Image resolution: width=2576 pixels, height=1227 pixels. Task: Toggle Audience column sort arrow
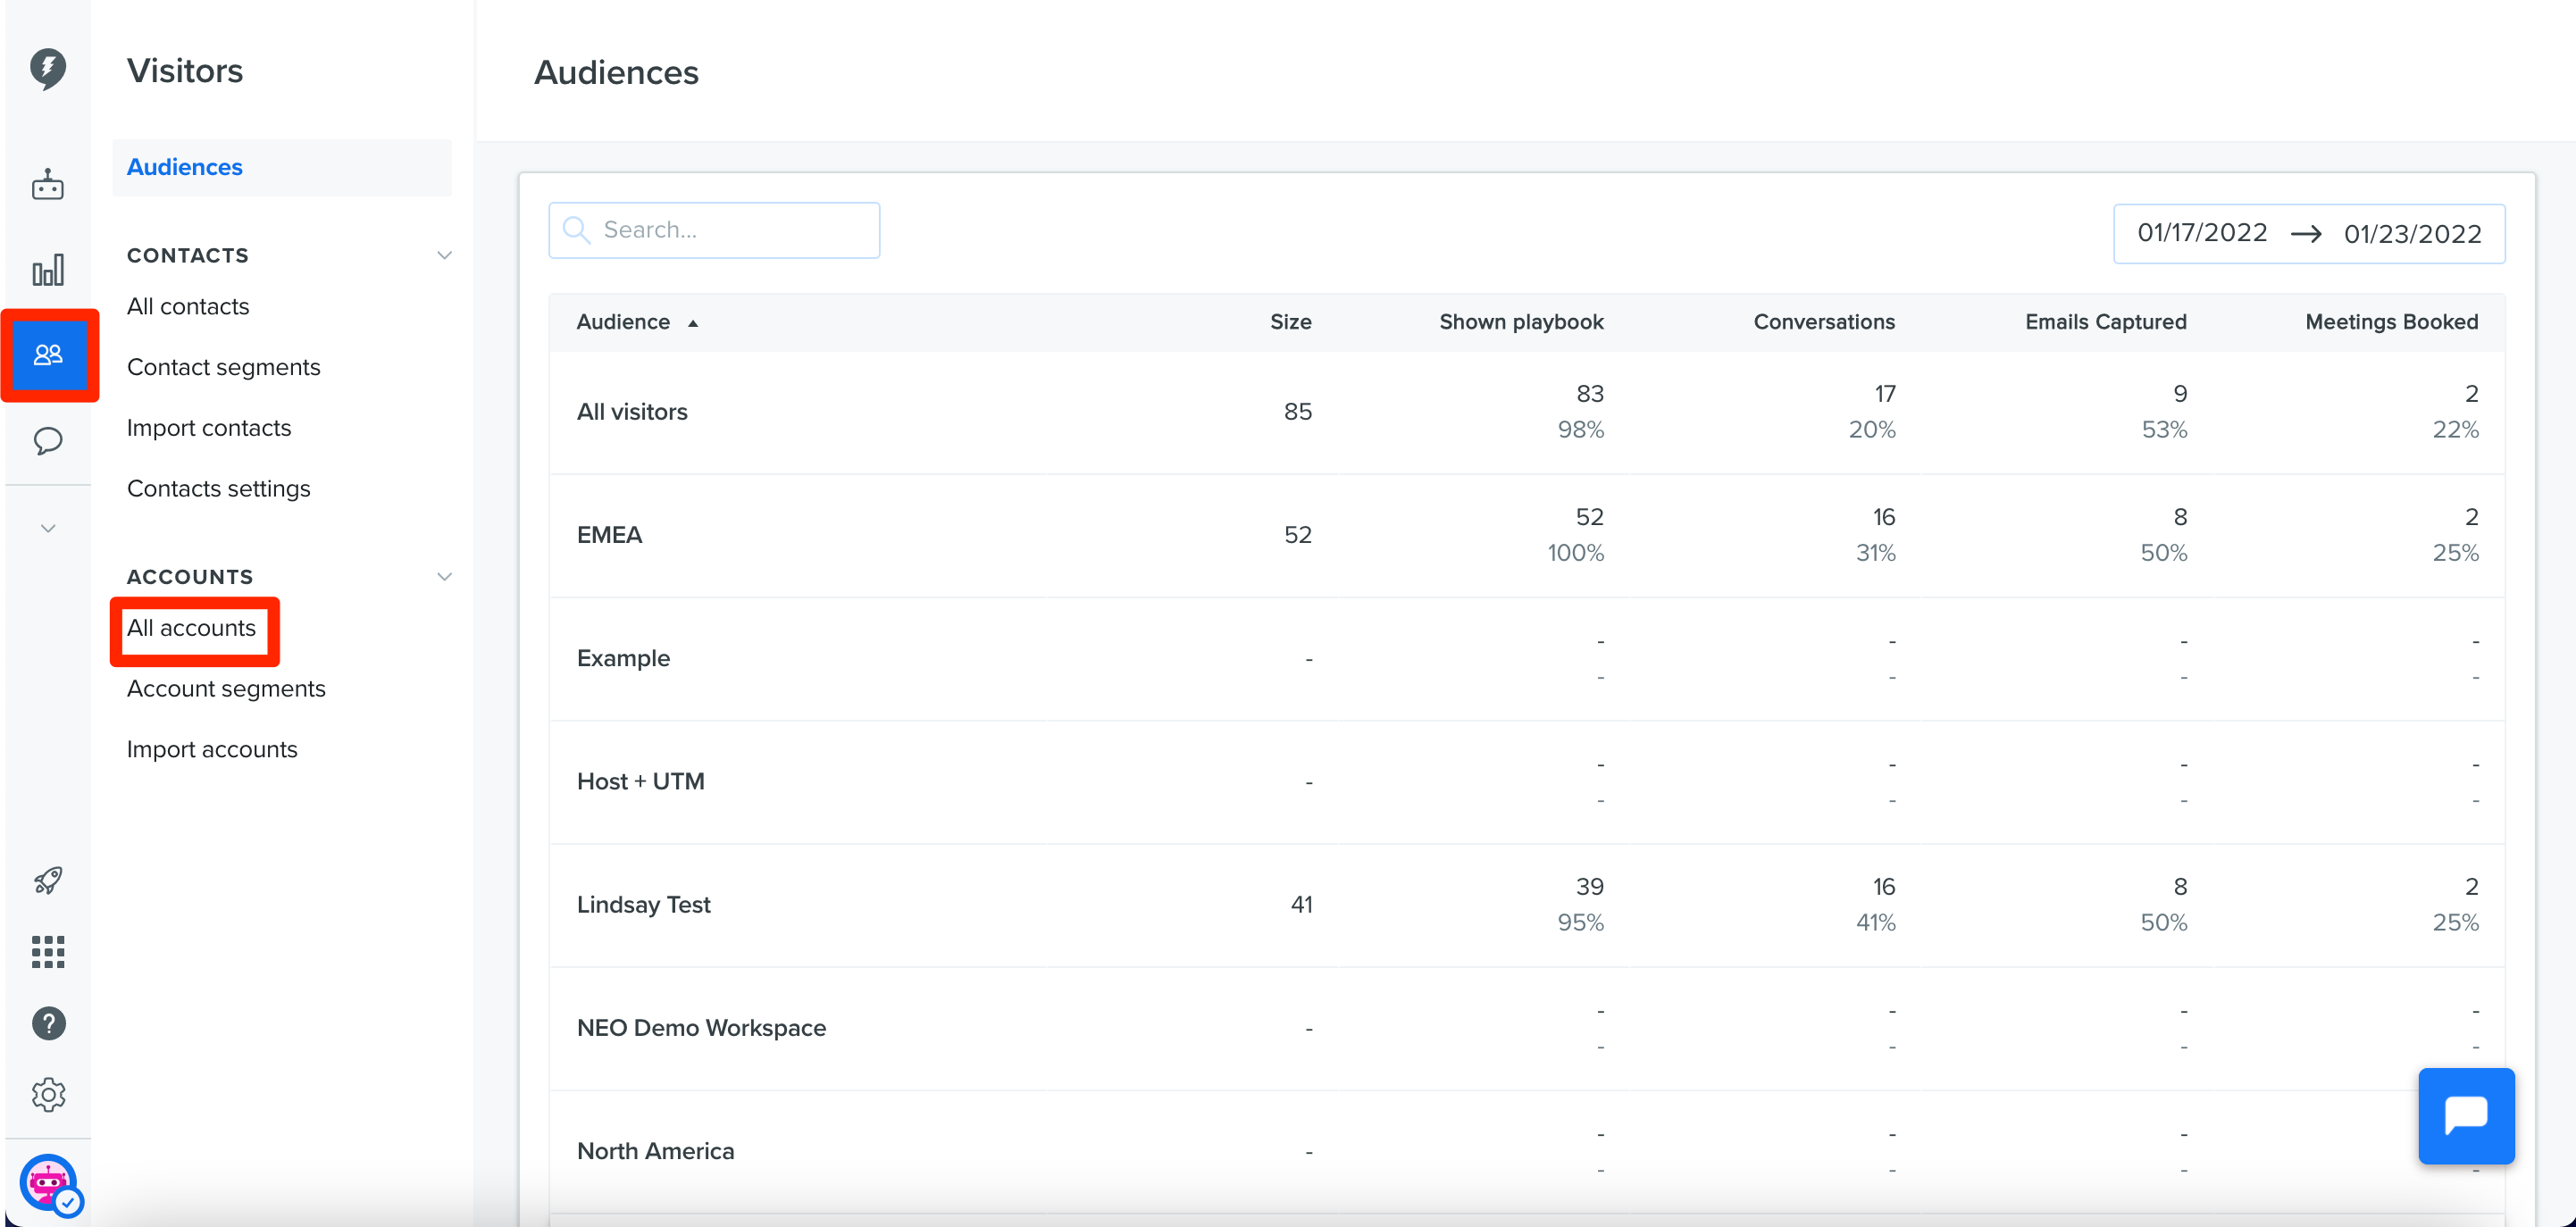[x=693, y=323]
